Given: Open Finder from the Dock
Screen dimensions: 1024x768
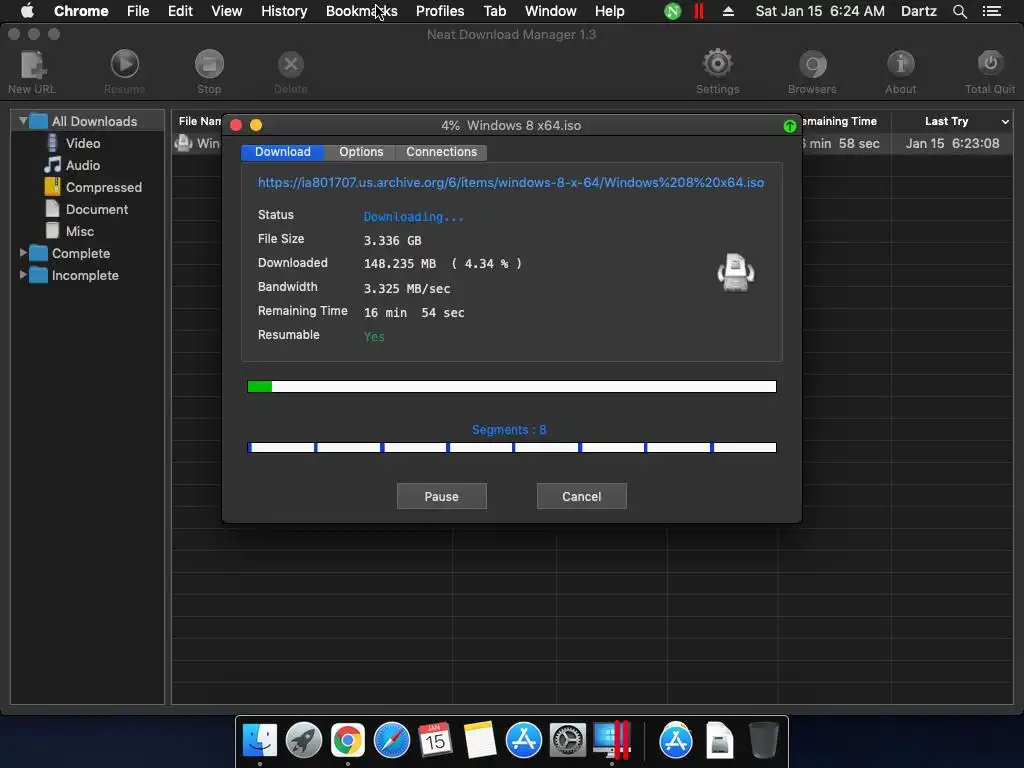Looking at the screenshot, I should [x=260, y=741].
